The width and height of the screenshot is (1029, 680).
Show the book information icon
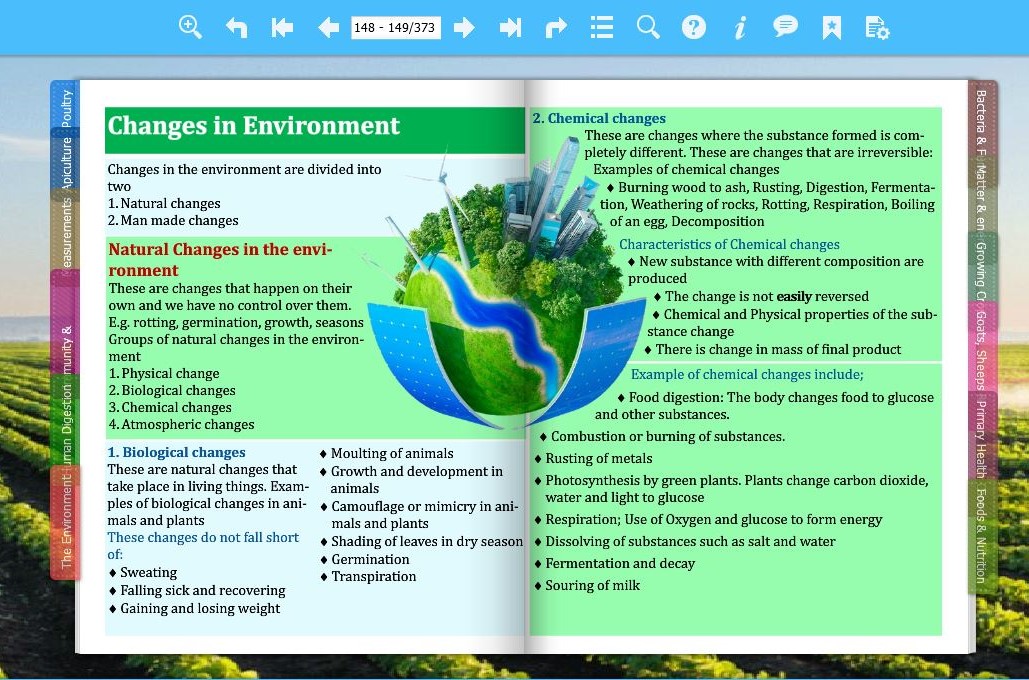click(x=740, y=27)
